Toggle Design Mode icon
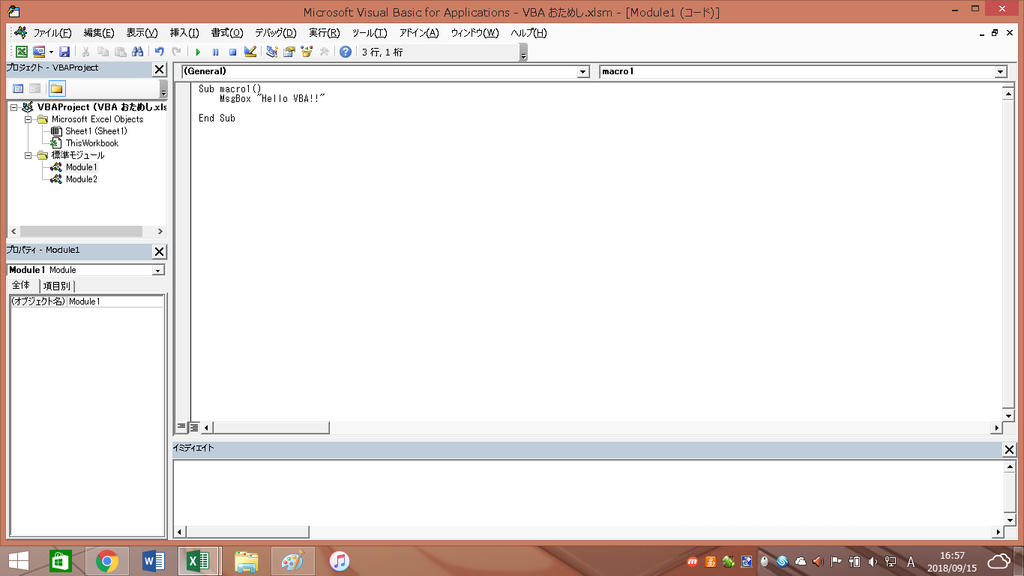Image resolution: width=1024 pixels, height=576 pixels. pyautogui.click(x=250, y=52)
